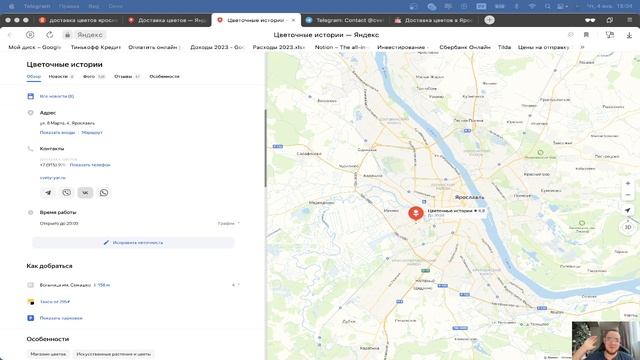
Task: Open the browser hamburger menu
Action: point(629,20)
